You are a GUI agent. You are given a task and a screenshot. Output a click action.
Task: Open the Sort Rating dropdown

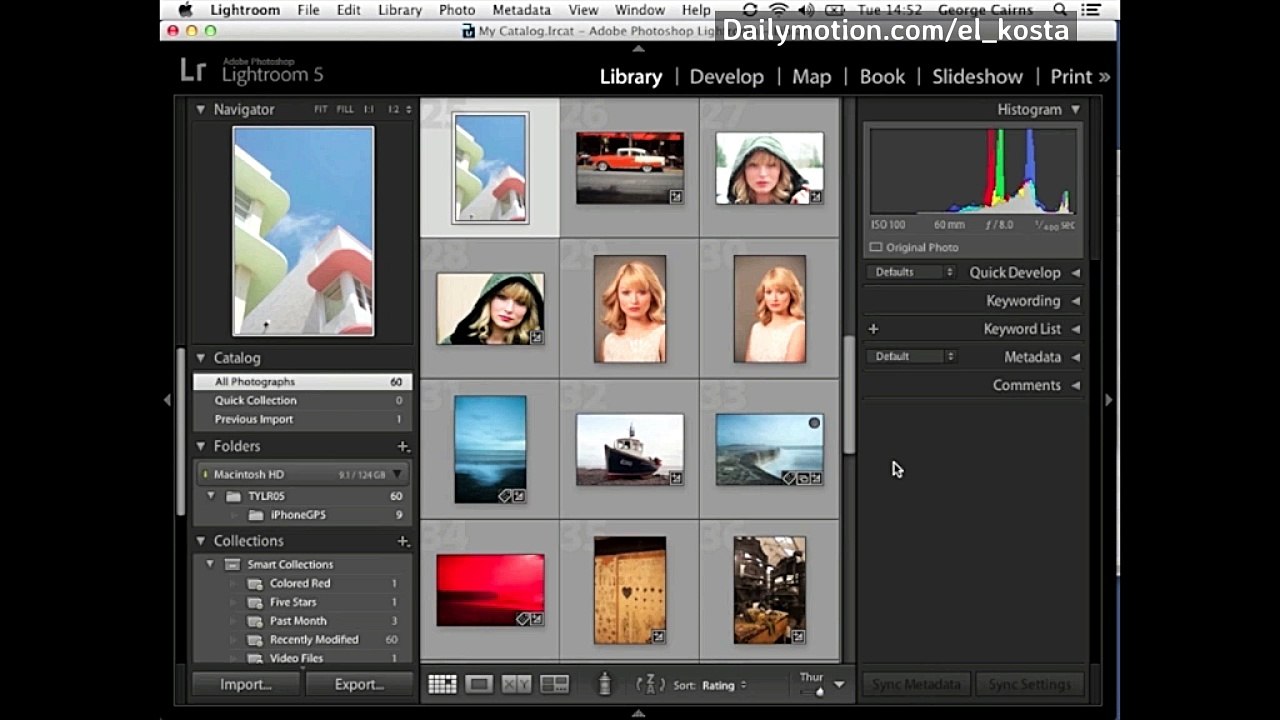(x=724, y=685)
